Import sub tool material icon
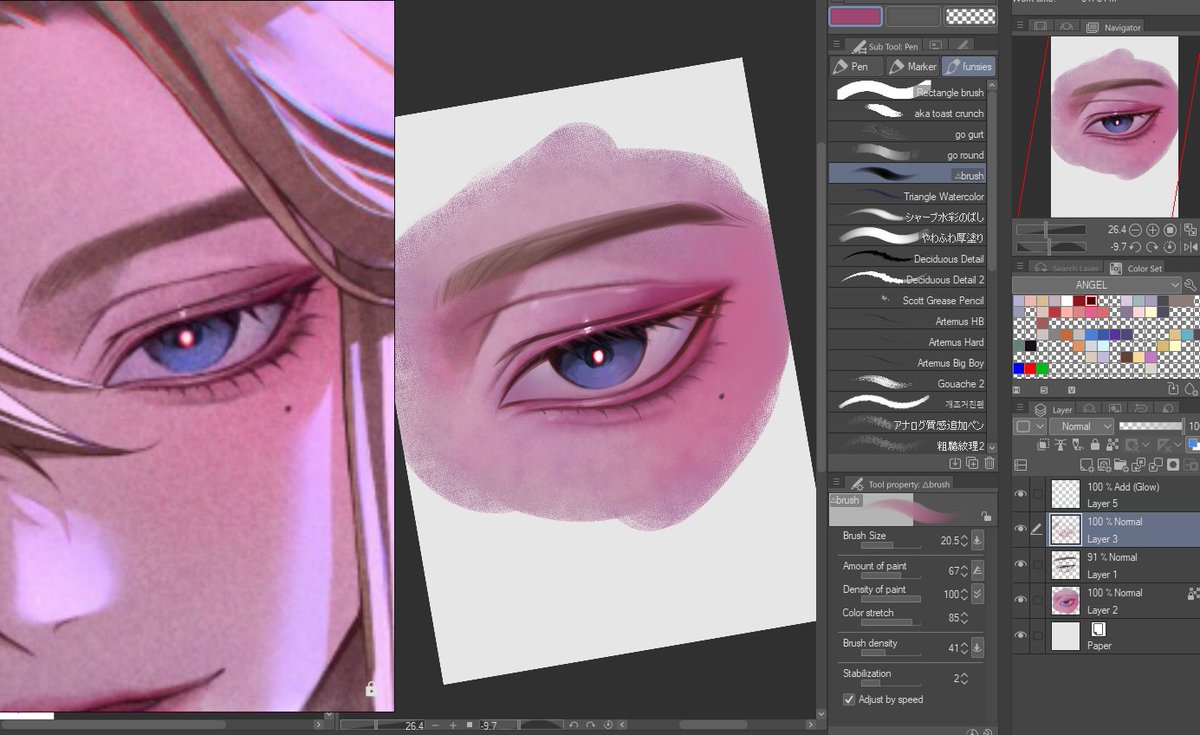Image resolution: width=1200 pixels, height=735 pixels. 955,463
